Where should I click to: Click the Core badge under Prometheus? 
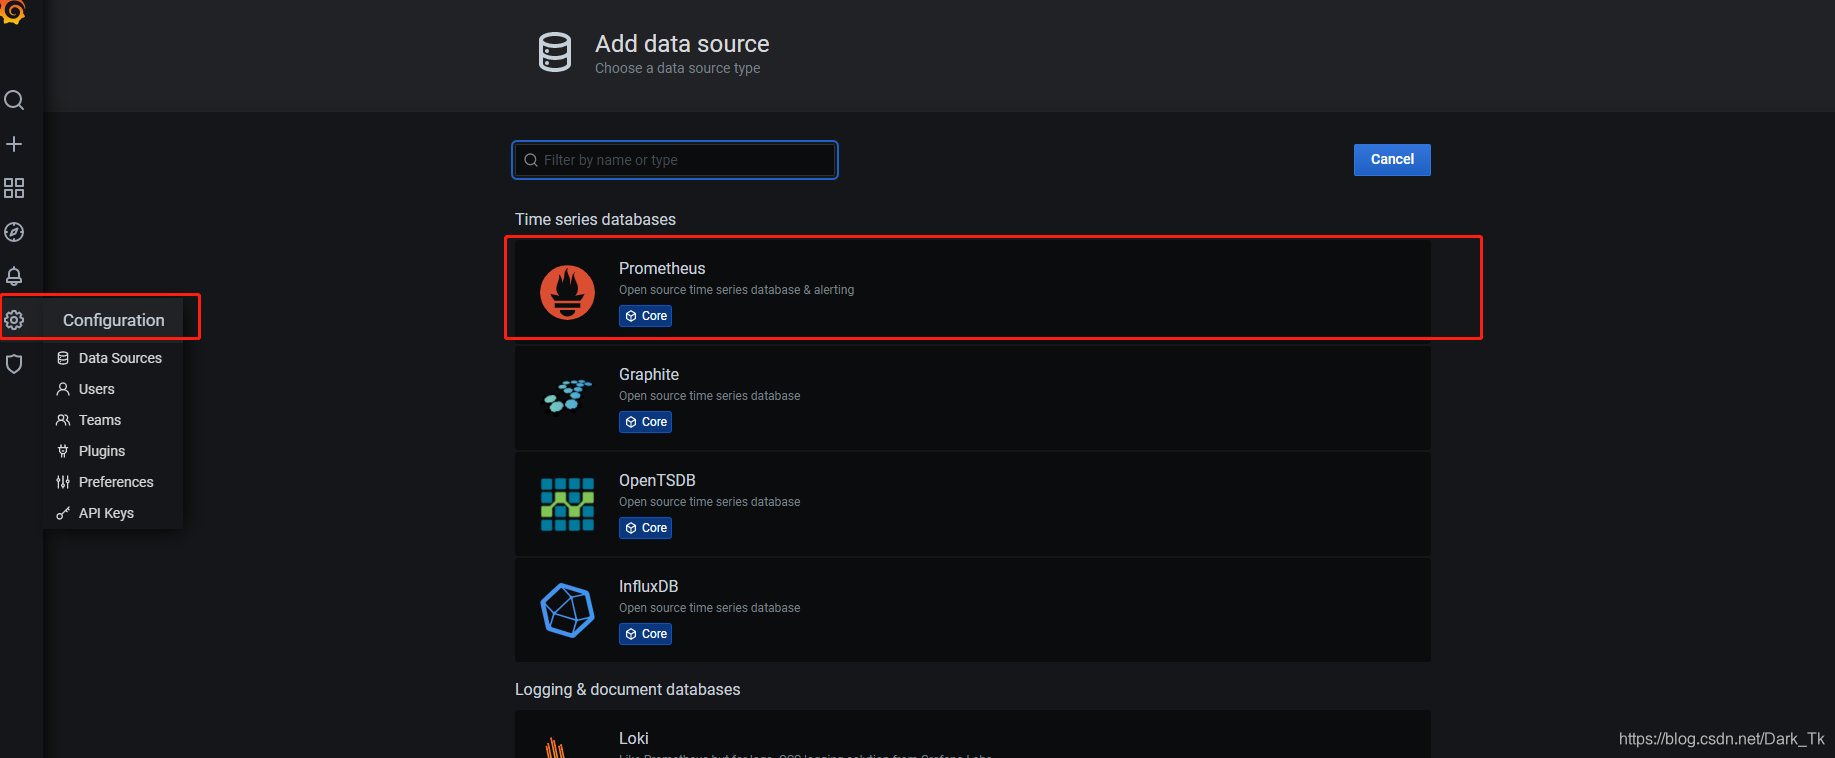point(645,316)
